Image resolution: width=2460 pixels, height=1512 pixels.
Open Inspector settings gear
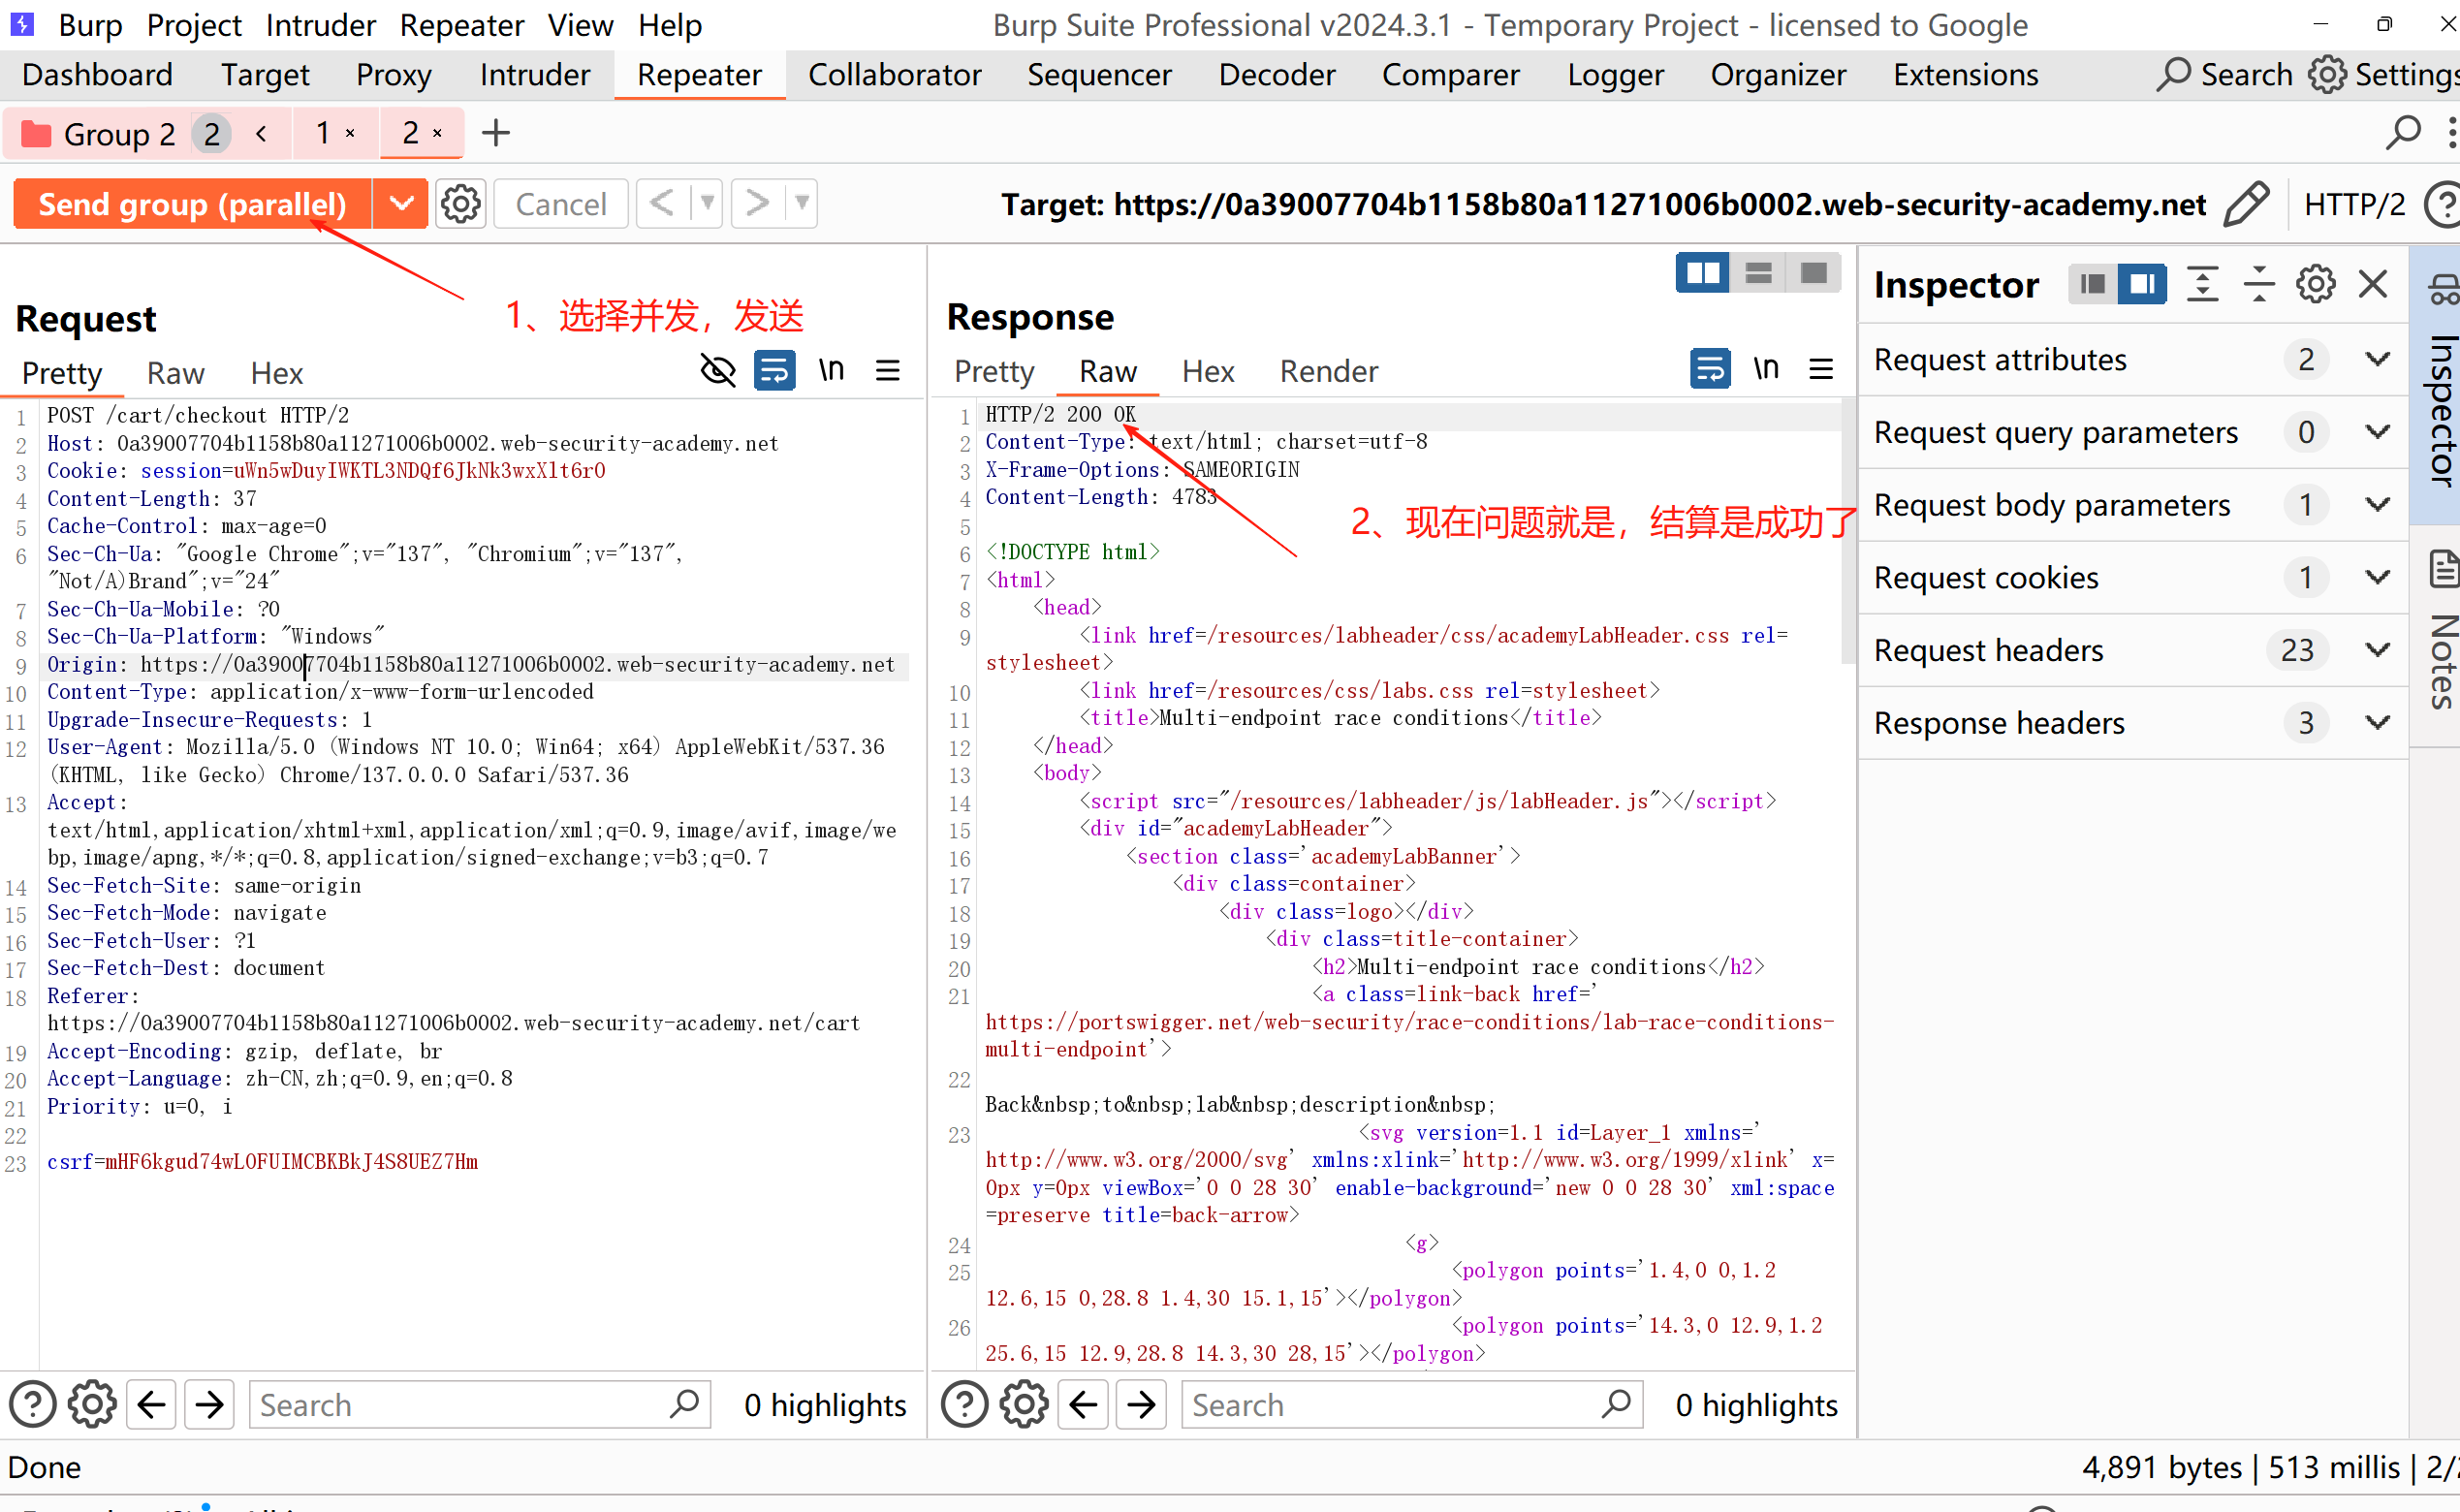coord(2315,285)
